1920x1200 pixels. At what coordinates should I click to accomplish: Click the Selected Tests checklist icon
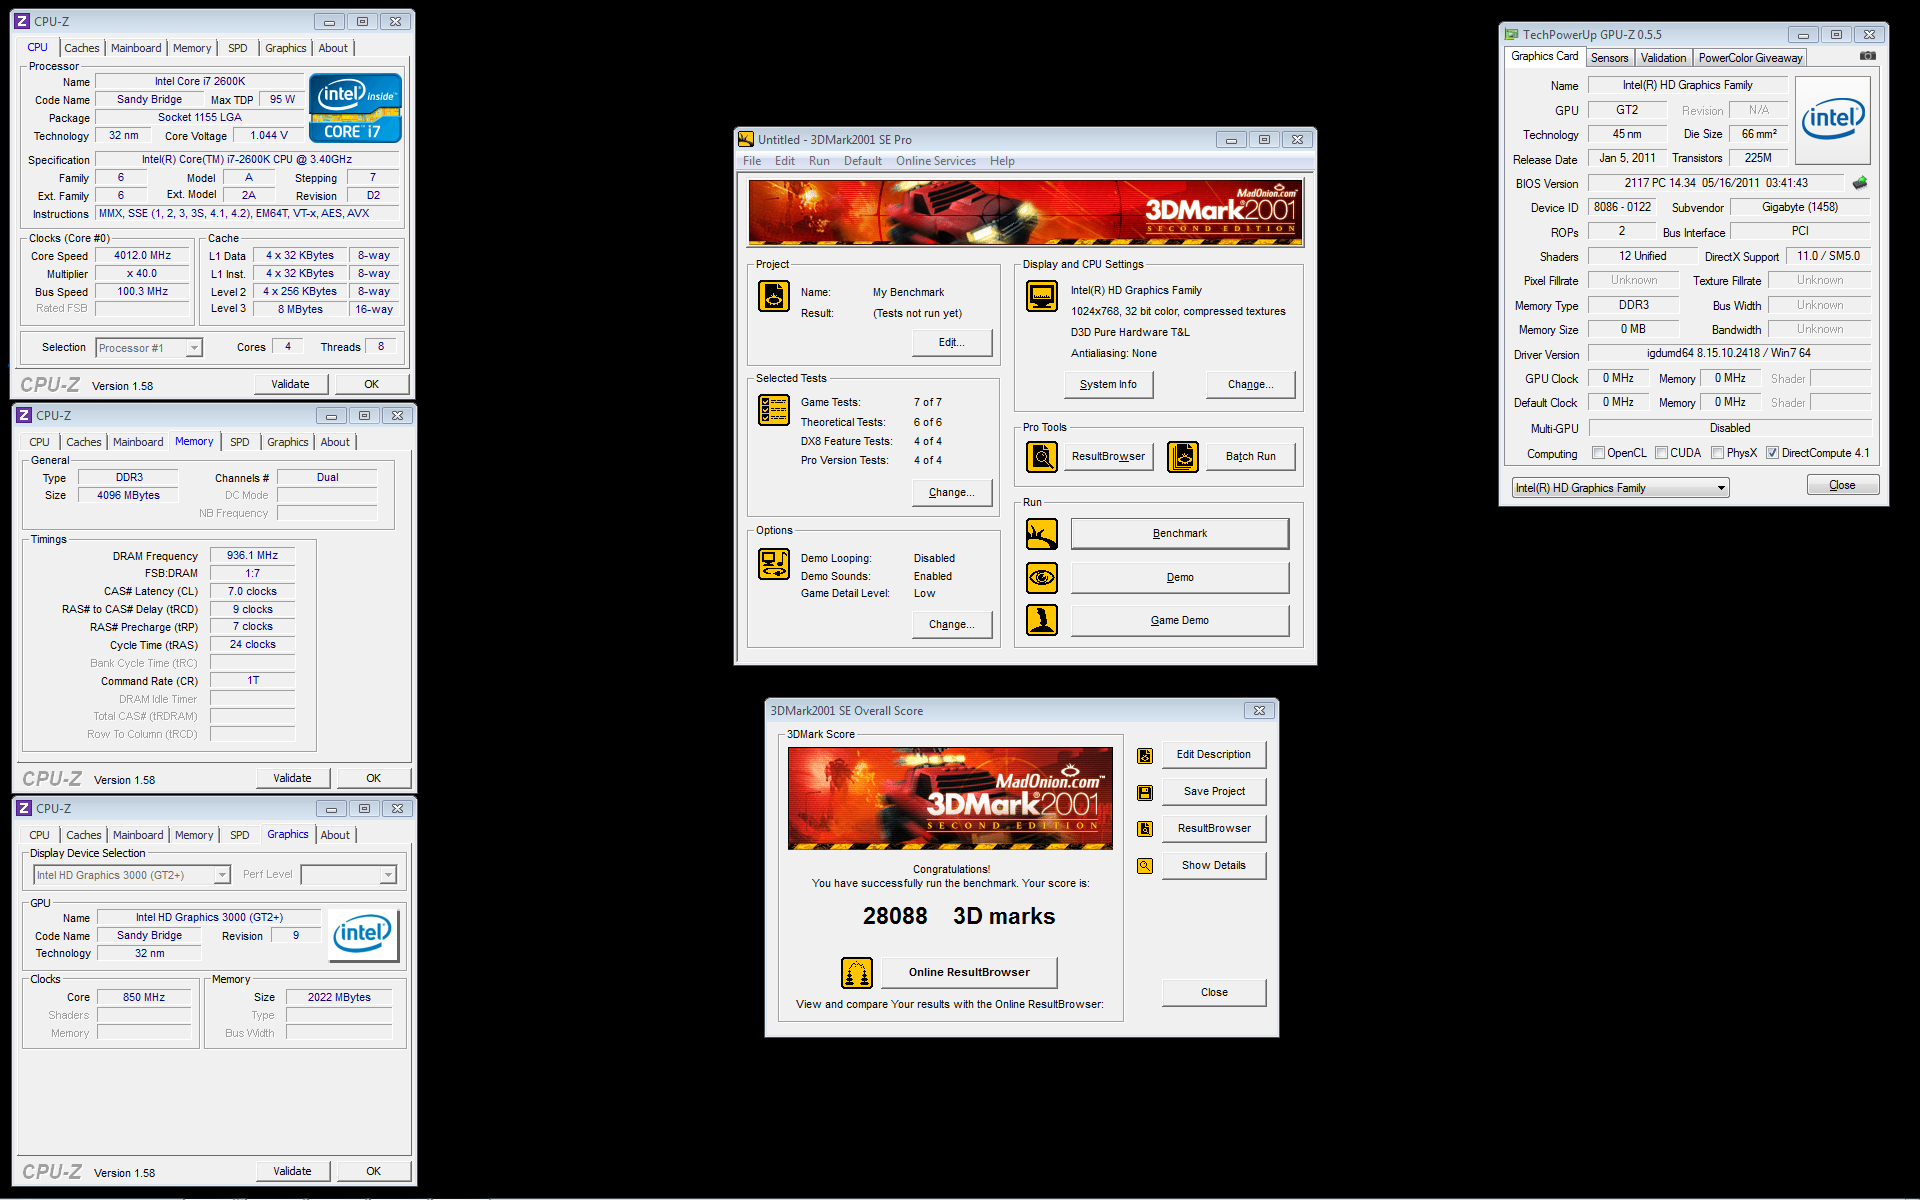pyautogui.click(x=774, y=410)
